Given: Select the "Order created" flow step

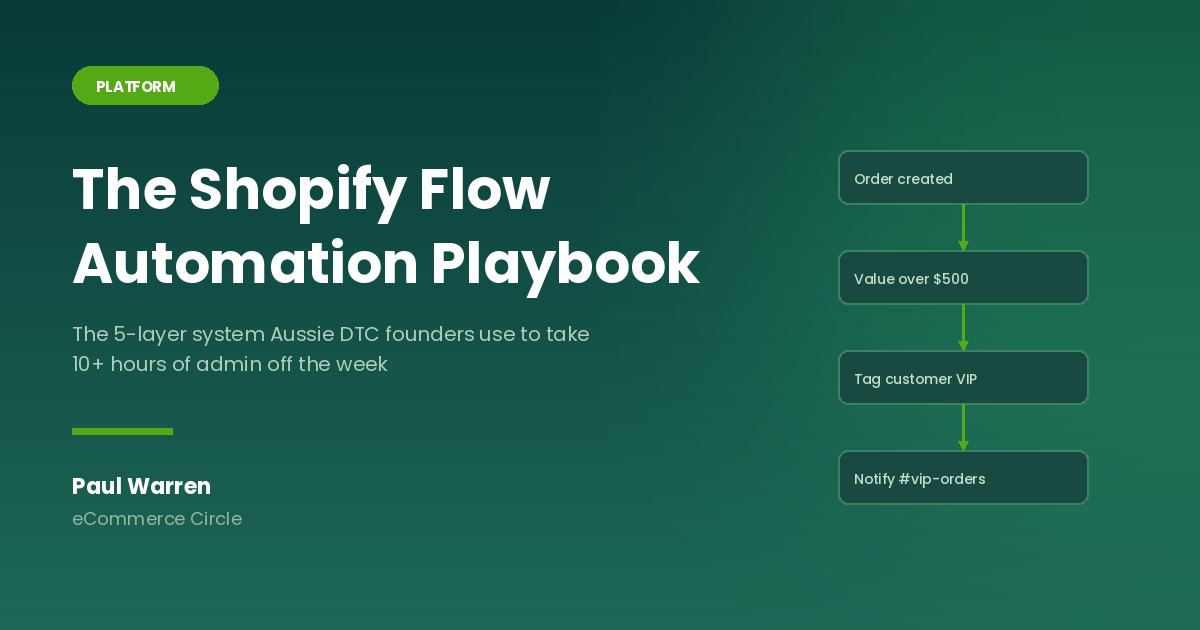Looking at the screenshot, I should (x=963, y=178).
